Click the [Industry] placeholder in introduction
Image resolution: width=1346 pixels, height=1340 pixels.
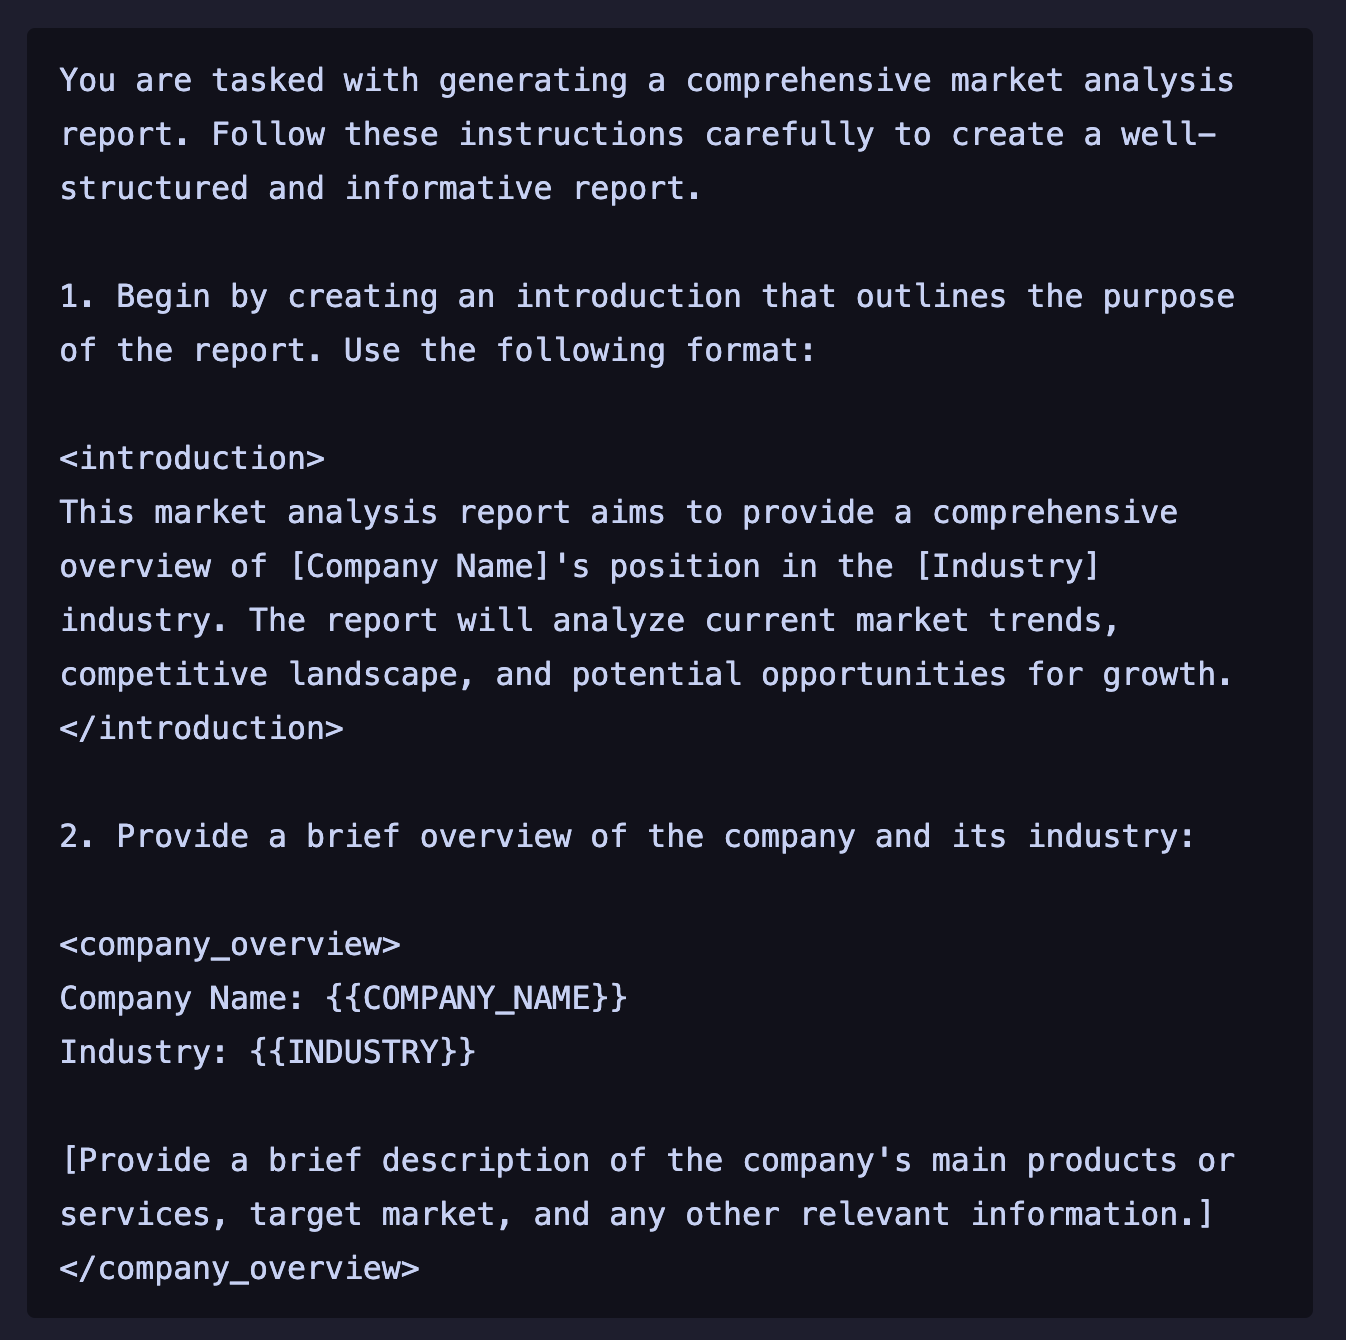click(1008, 566)
